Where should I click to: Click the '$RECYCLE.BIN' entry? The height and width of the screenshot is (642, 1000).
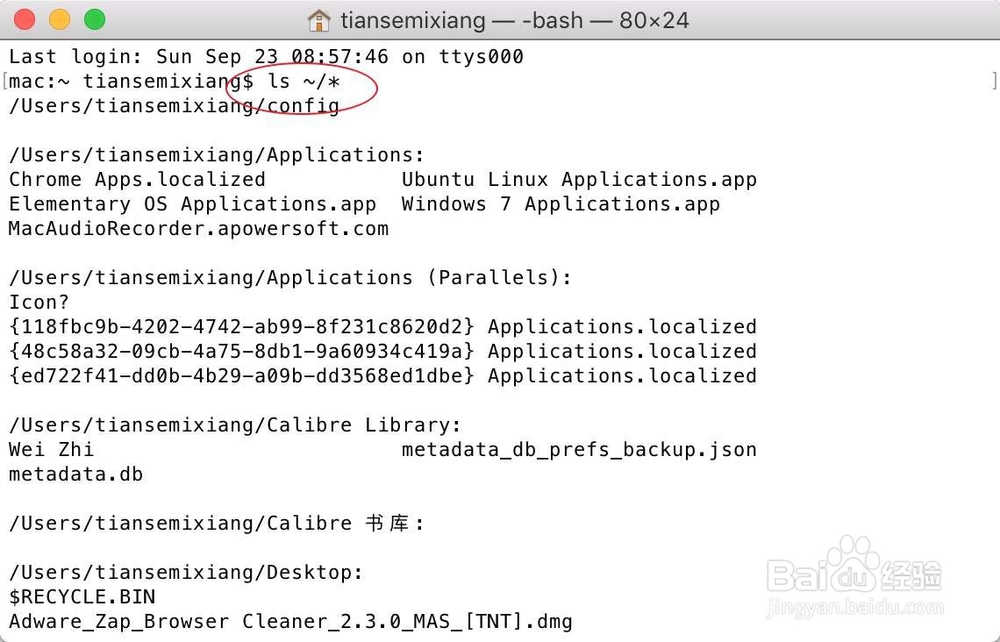[82, 597]
